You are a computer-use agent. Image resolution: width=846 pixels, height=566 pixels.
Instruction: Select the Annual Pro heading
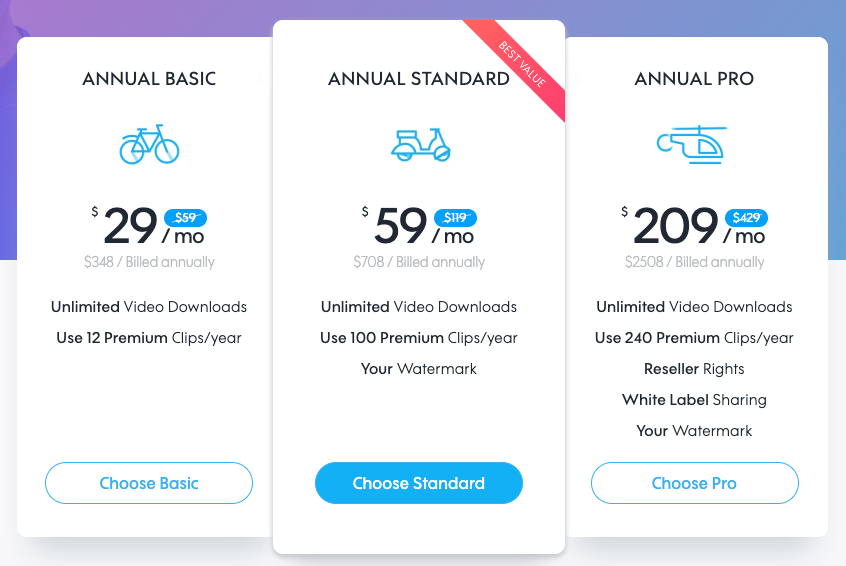pos(694,79)
